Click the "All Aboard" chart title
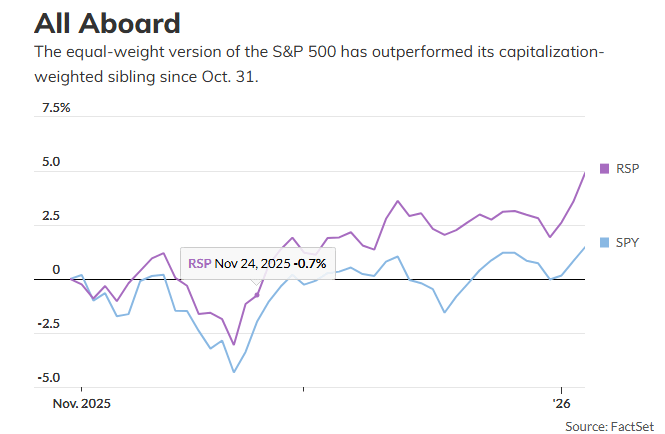This screenshot has height=434, width=665. pyautogui.click(x=107, y=23)
